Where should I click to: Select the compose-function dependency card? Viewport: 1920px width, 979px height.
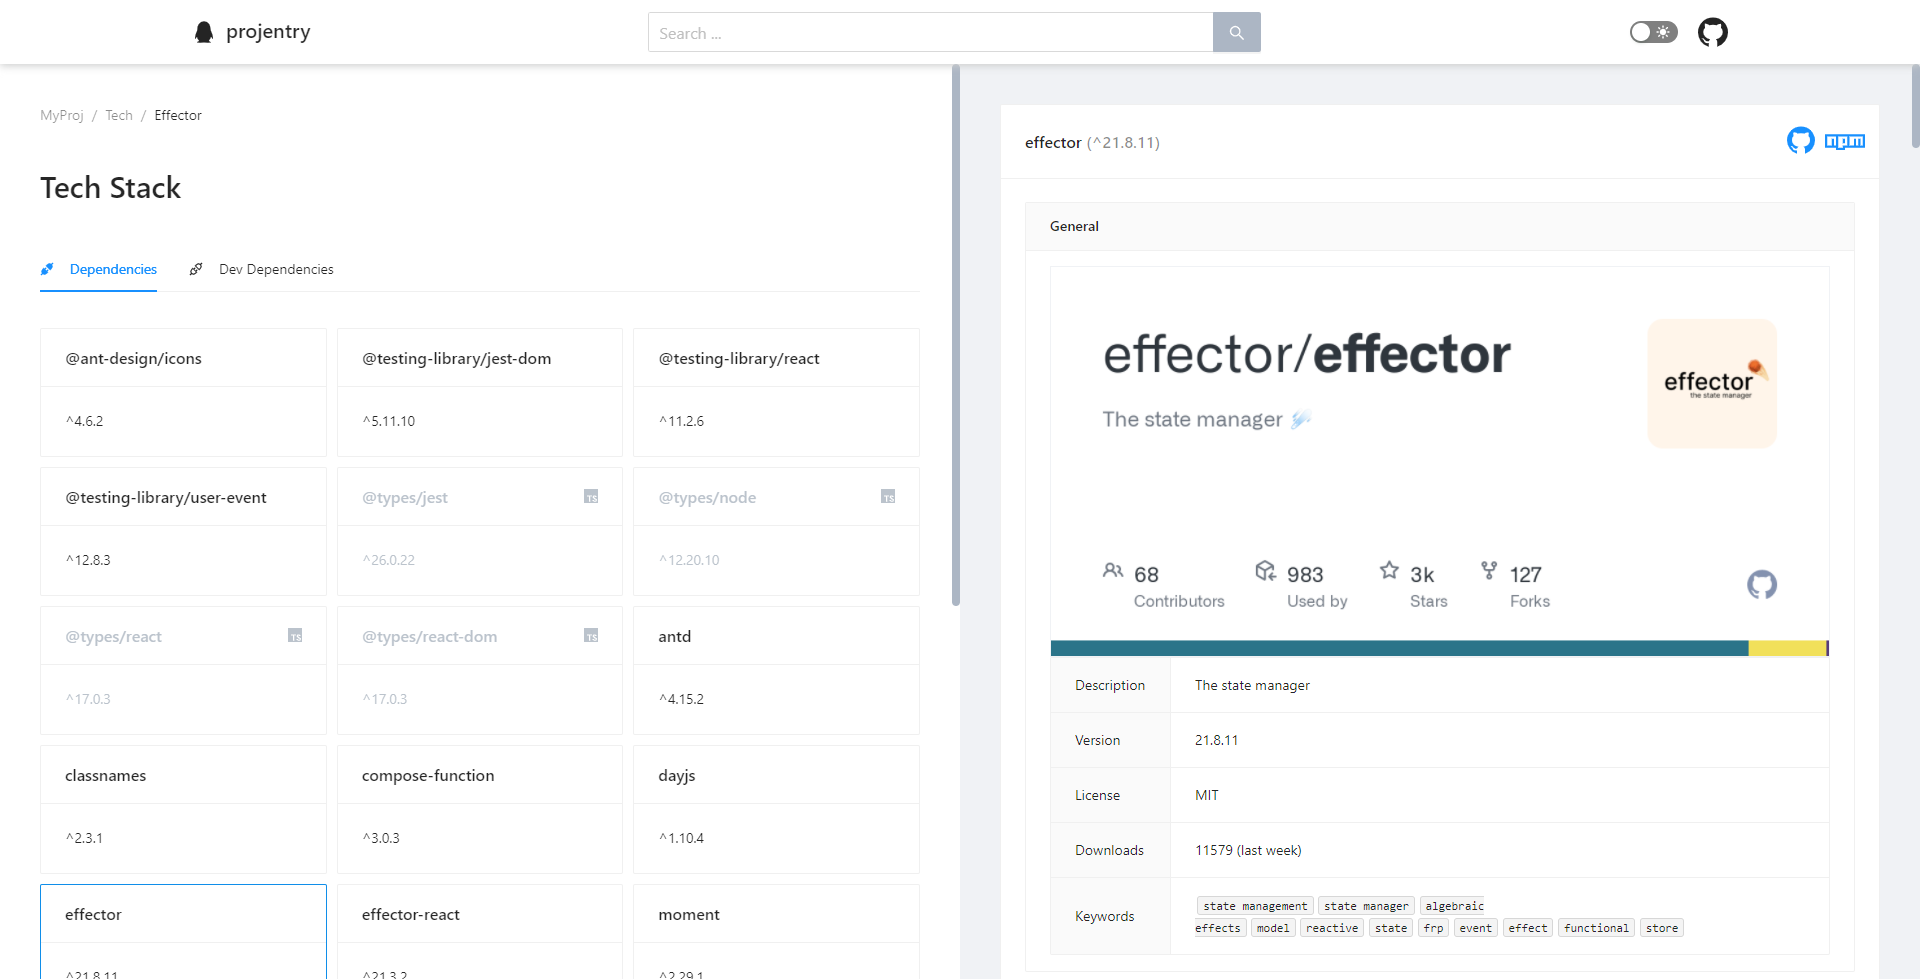(480, 809)
